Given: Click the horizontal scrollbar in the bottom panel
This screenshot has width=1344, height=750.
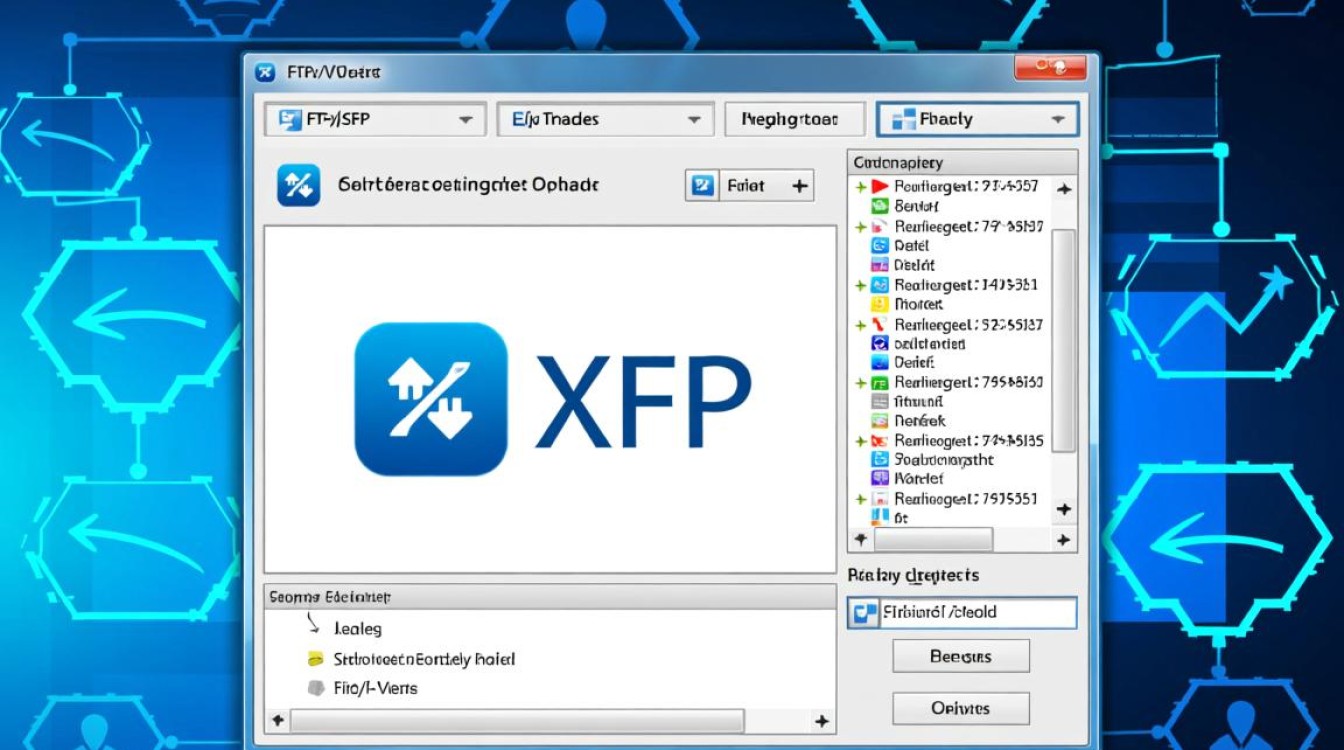Looking at the screenshot, I should 516,721.
